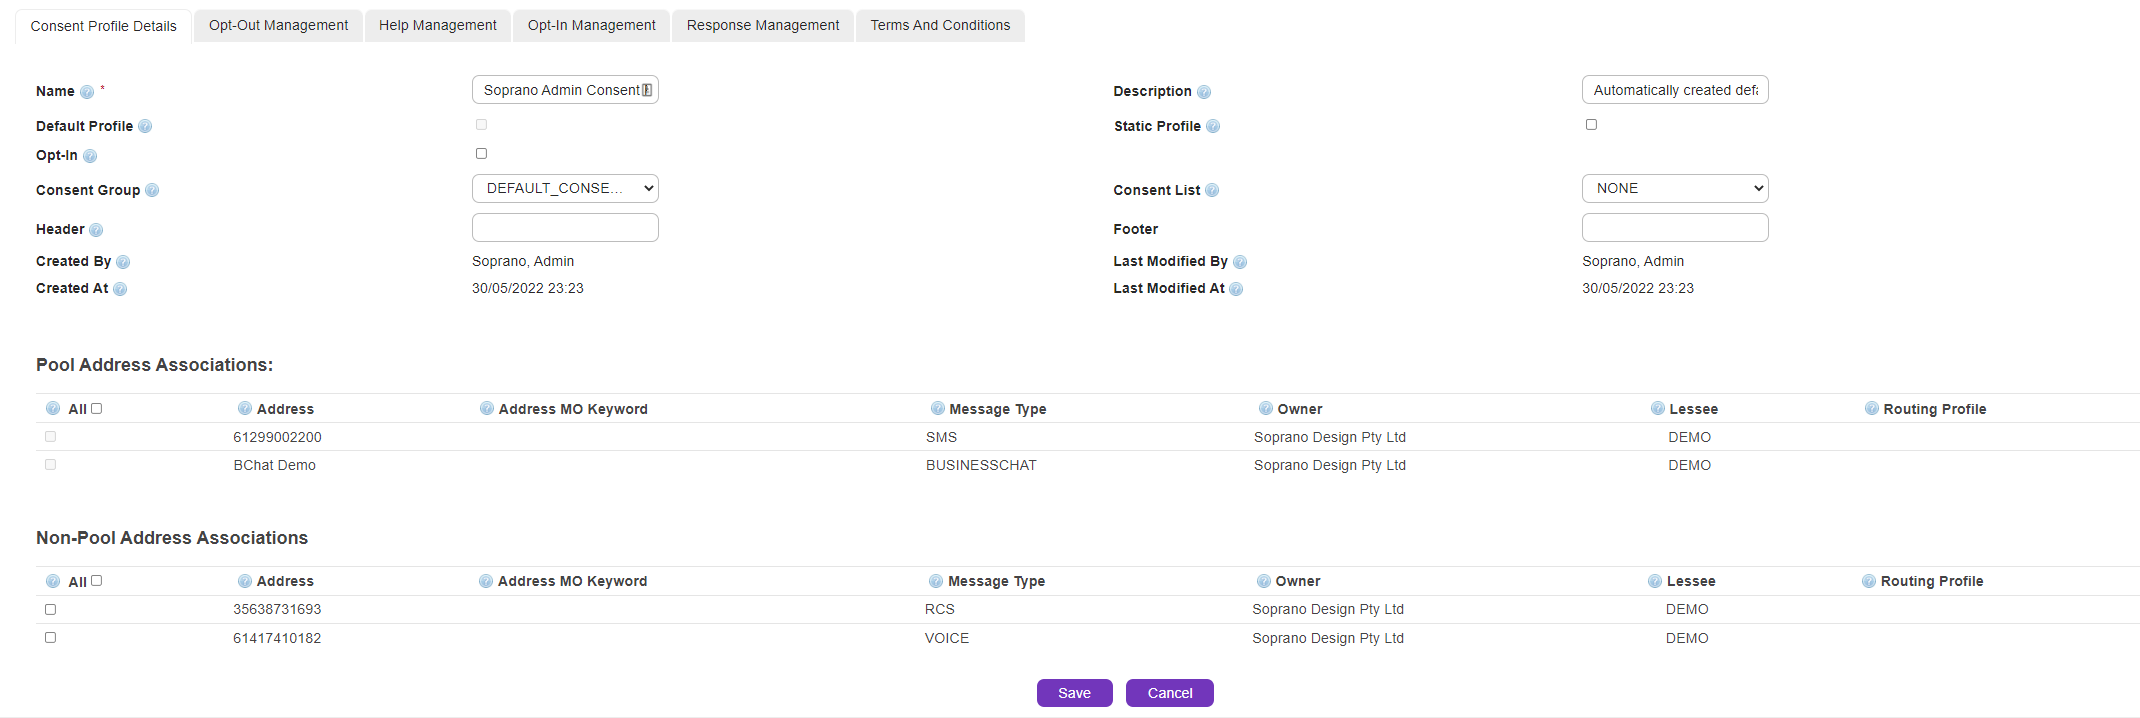Click help icon next to Pool Routing Profile

(1871, 409)
